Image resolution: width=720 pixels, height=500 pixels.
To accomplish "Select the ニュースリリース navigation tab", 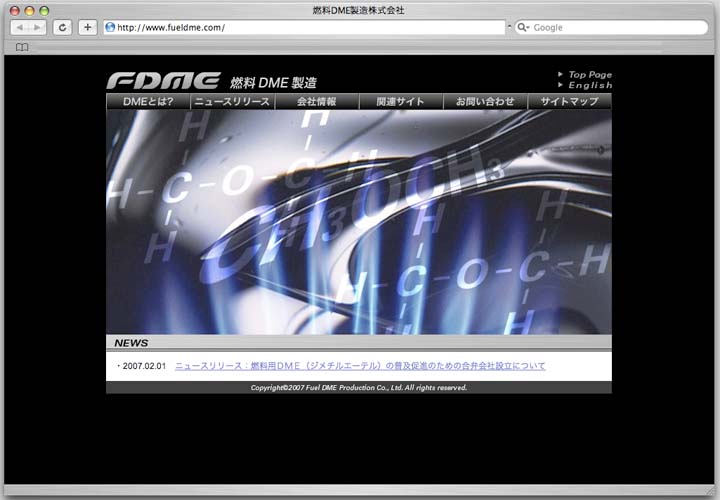I will pyautogui.click(x=232, y=102).
